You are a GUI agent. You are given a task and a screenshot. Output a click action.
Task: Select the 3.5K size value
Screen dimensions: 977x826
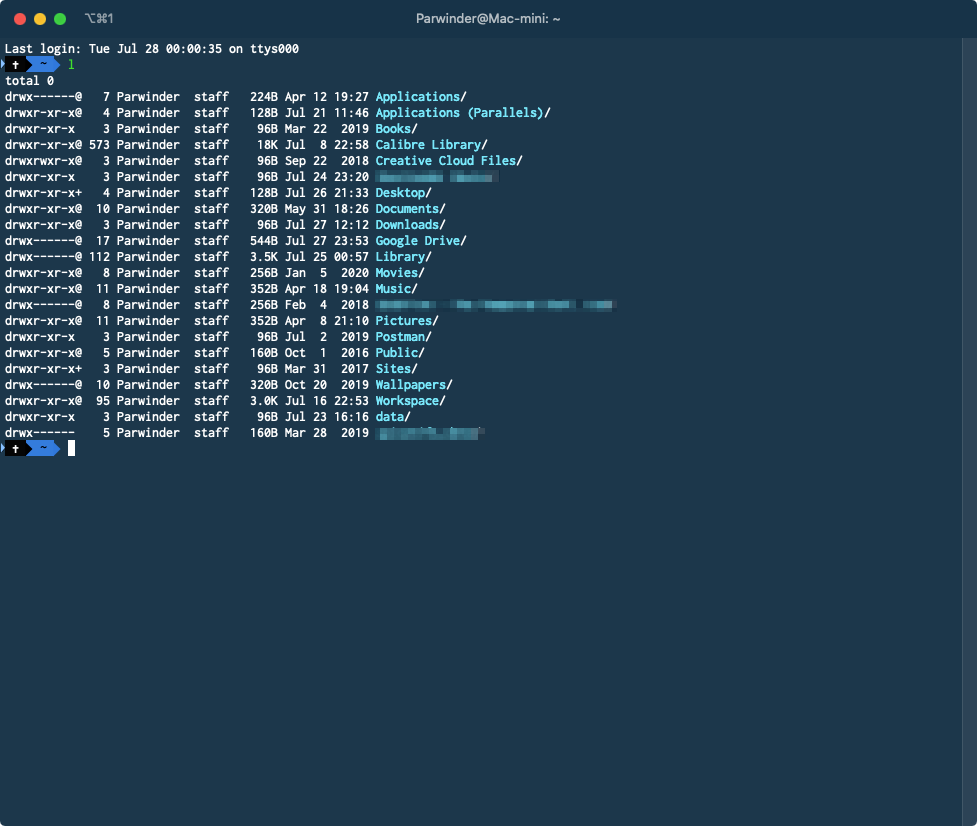tap(264, 257)
